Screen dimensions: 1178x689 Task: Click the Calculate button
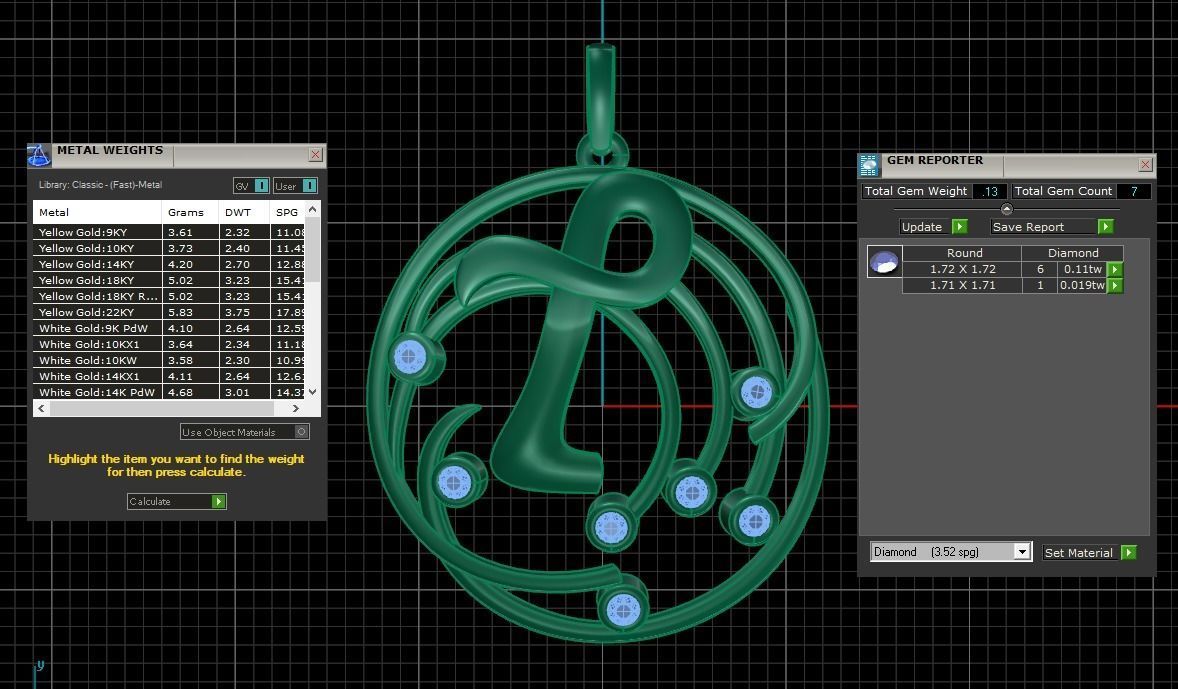point(177,501)
